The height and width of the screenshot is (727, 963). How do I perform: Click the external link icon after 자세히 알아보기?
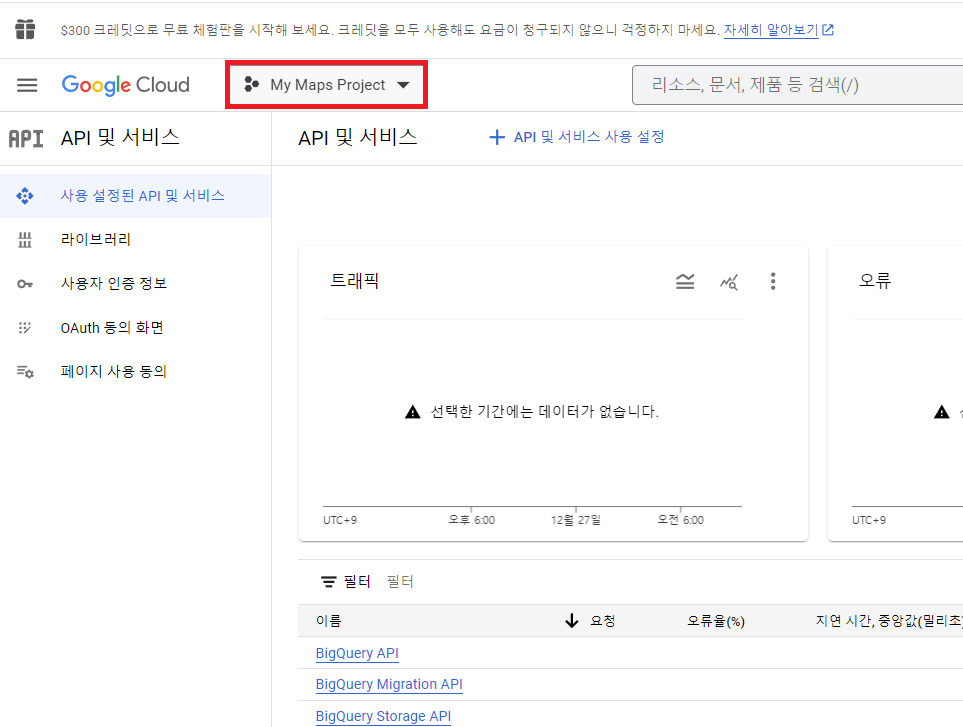(828, 29)
